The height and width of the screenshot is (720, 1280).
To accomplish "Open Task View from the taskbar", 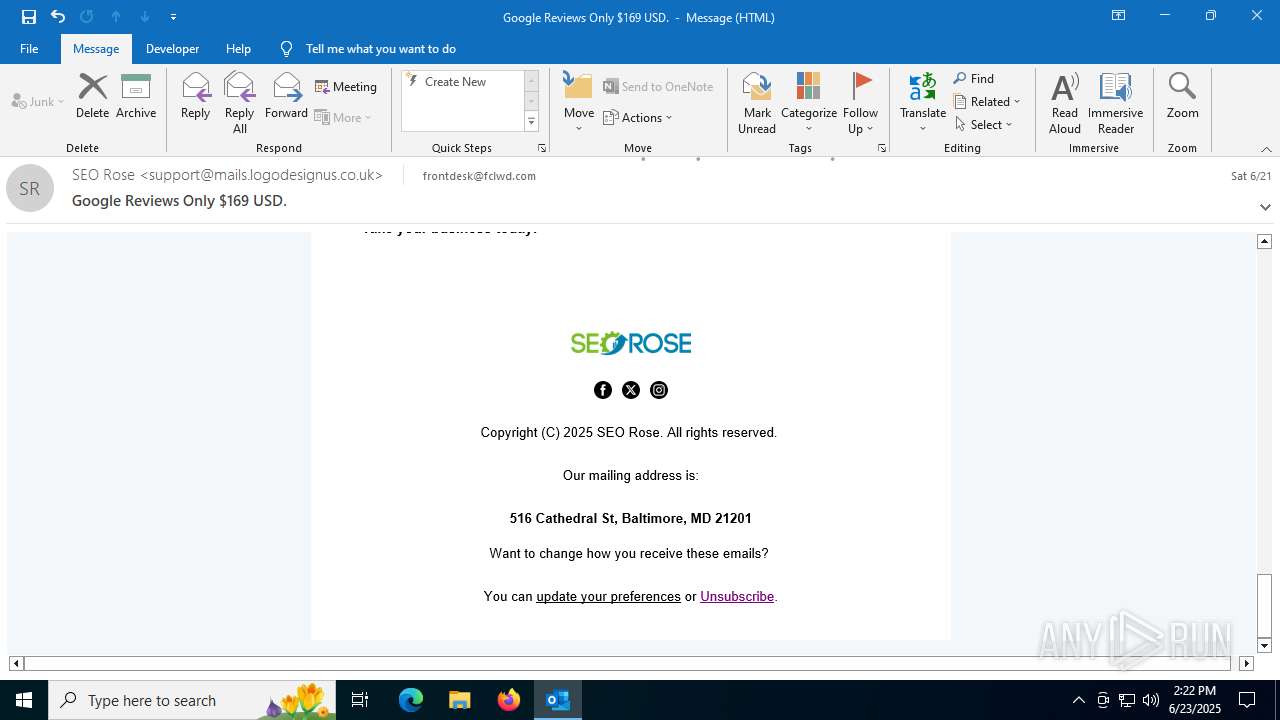I will tap(360, 700).
